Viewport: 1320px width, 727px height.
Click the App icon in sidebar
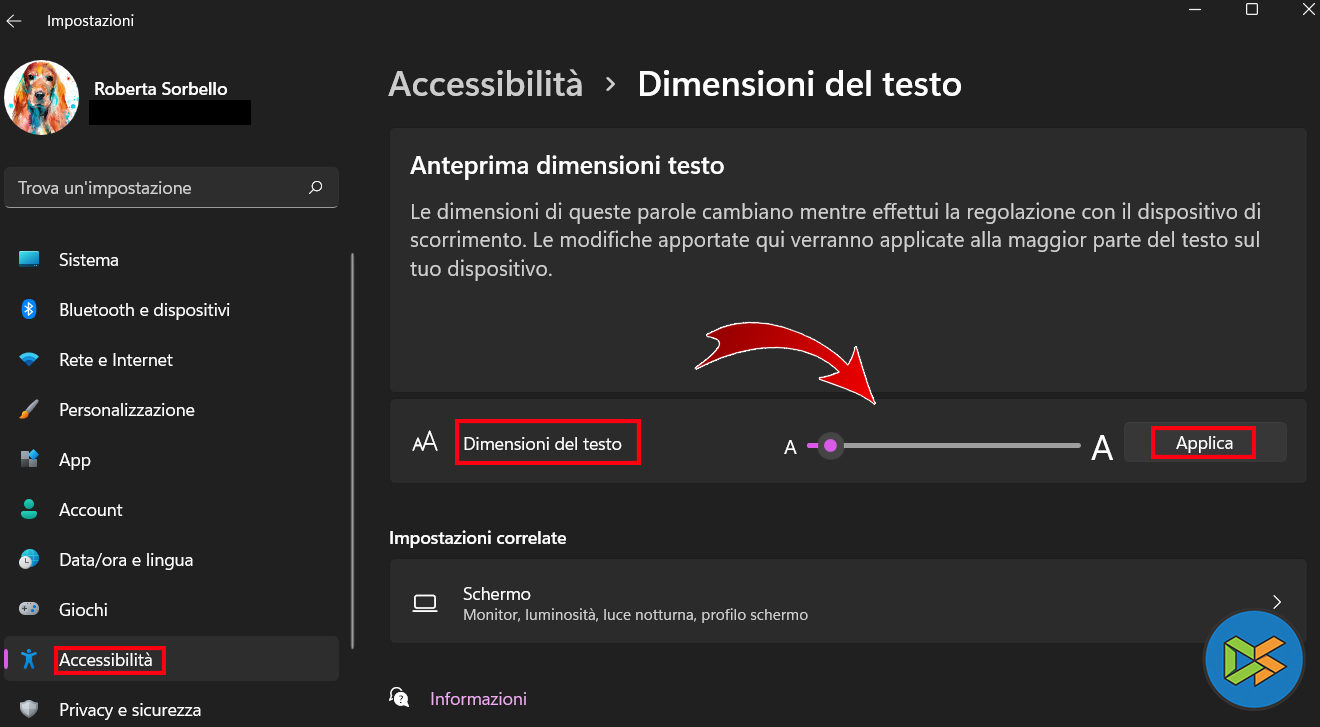[29, 460]
